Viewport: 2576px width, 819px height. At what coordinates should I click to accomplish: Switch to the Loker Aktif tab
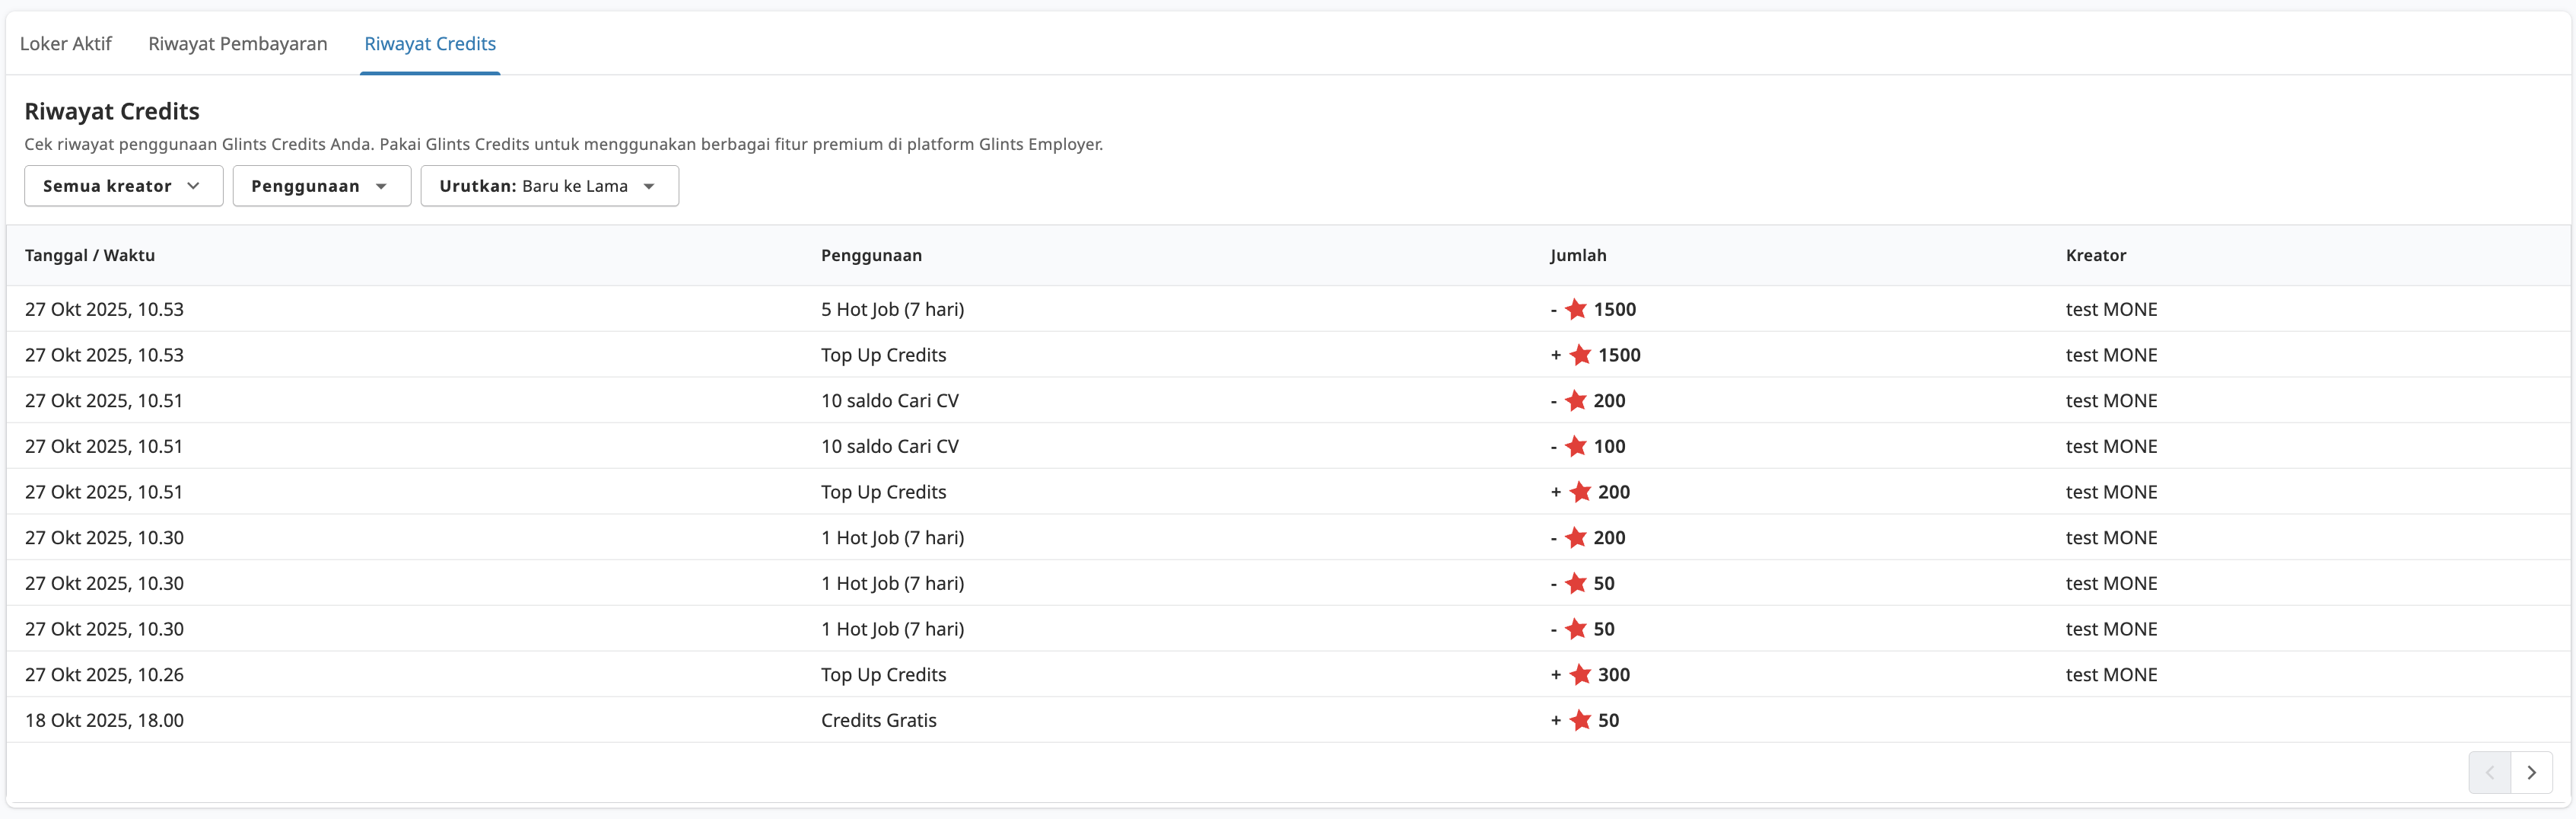pos(66,44)
